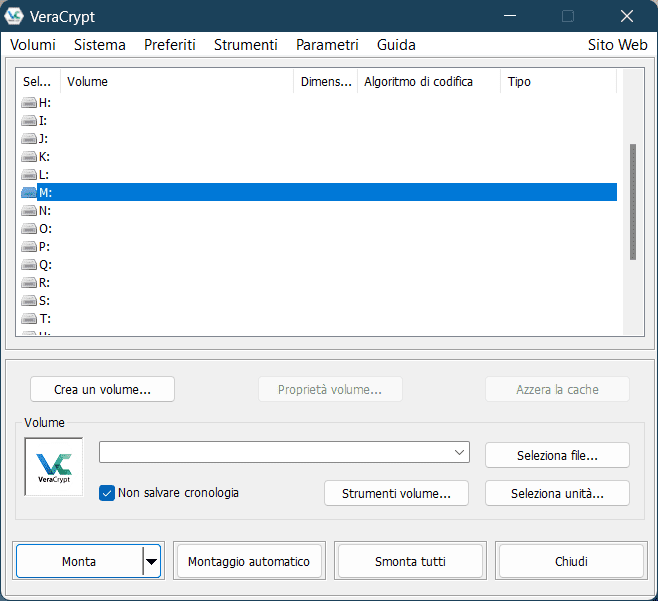Image resolution: width=658 pixels, height=601 pixels.
Task: Click the drive icon for I:
Action: (29, 120)
